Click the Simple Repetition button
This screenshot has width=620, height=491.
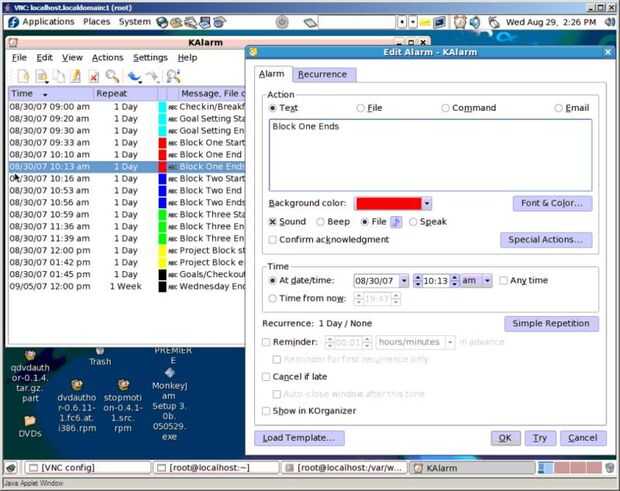(551, 323)
